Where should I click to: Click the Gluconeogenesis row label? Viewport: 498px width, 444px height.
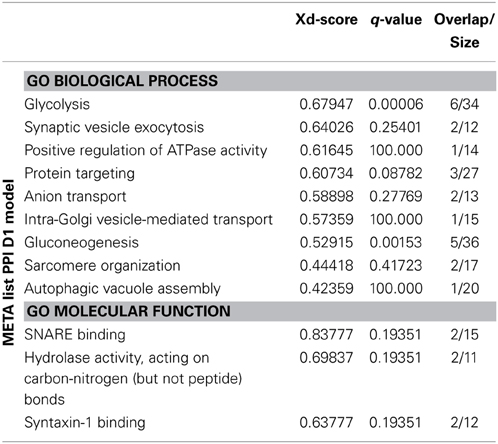81,243
